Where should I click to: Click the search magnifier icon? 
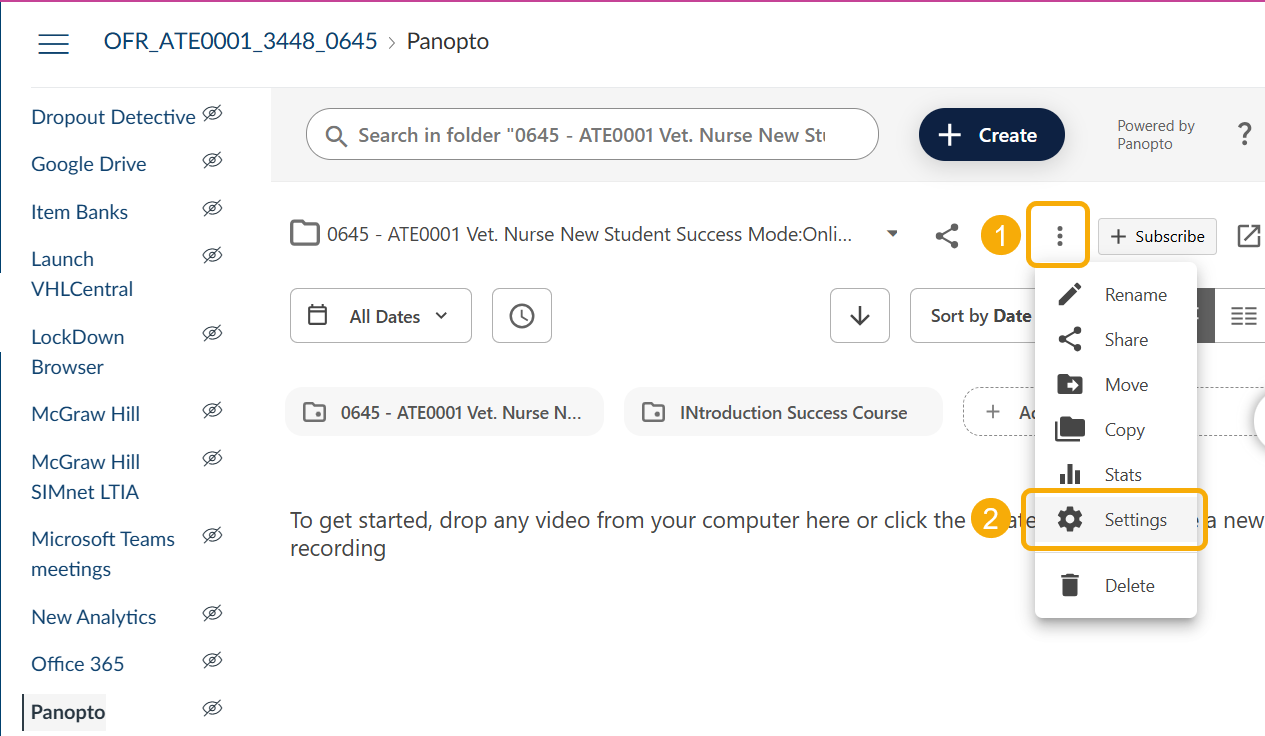[x=338, y=136]
